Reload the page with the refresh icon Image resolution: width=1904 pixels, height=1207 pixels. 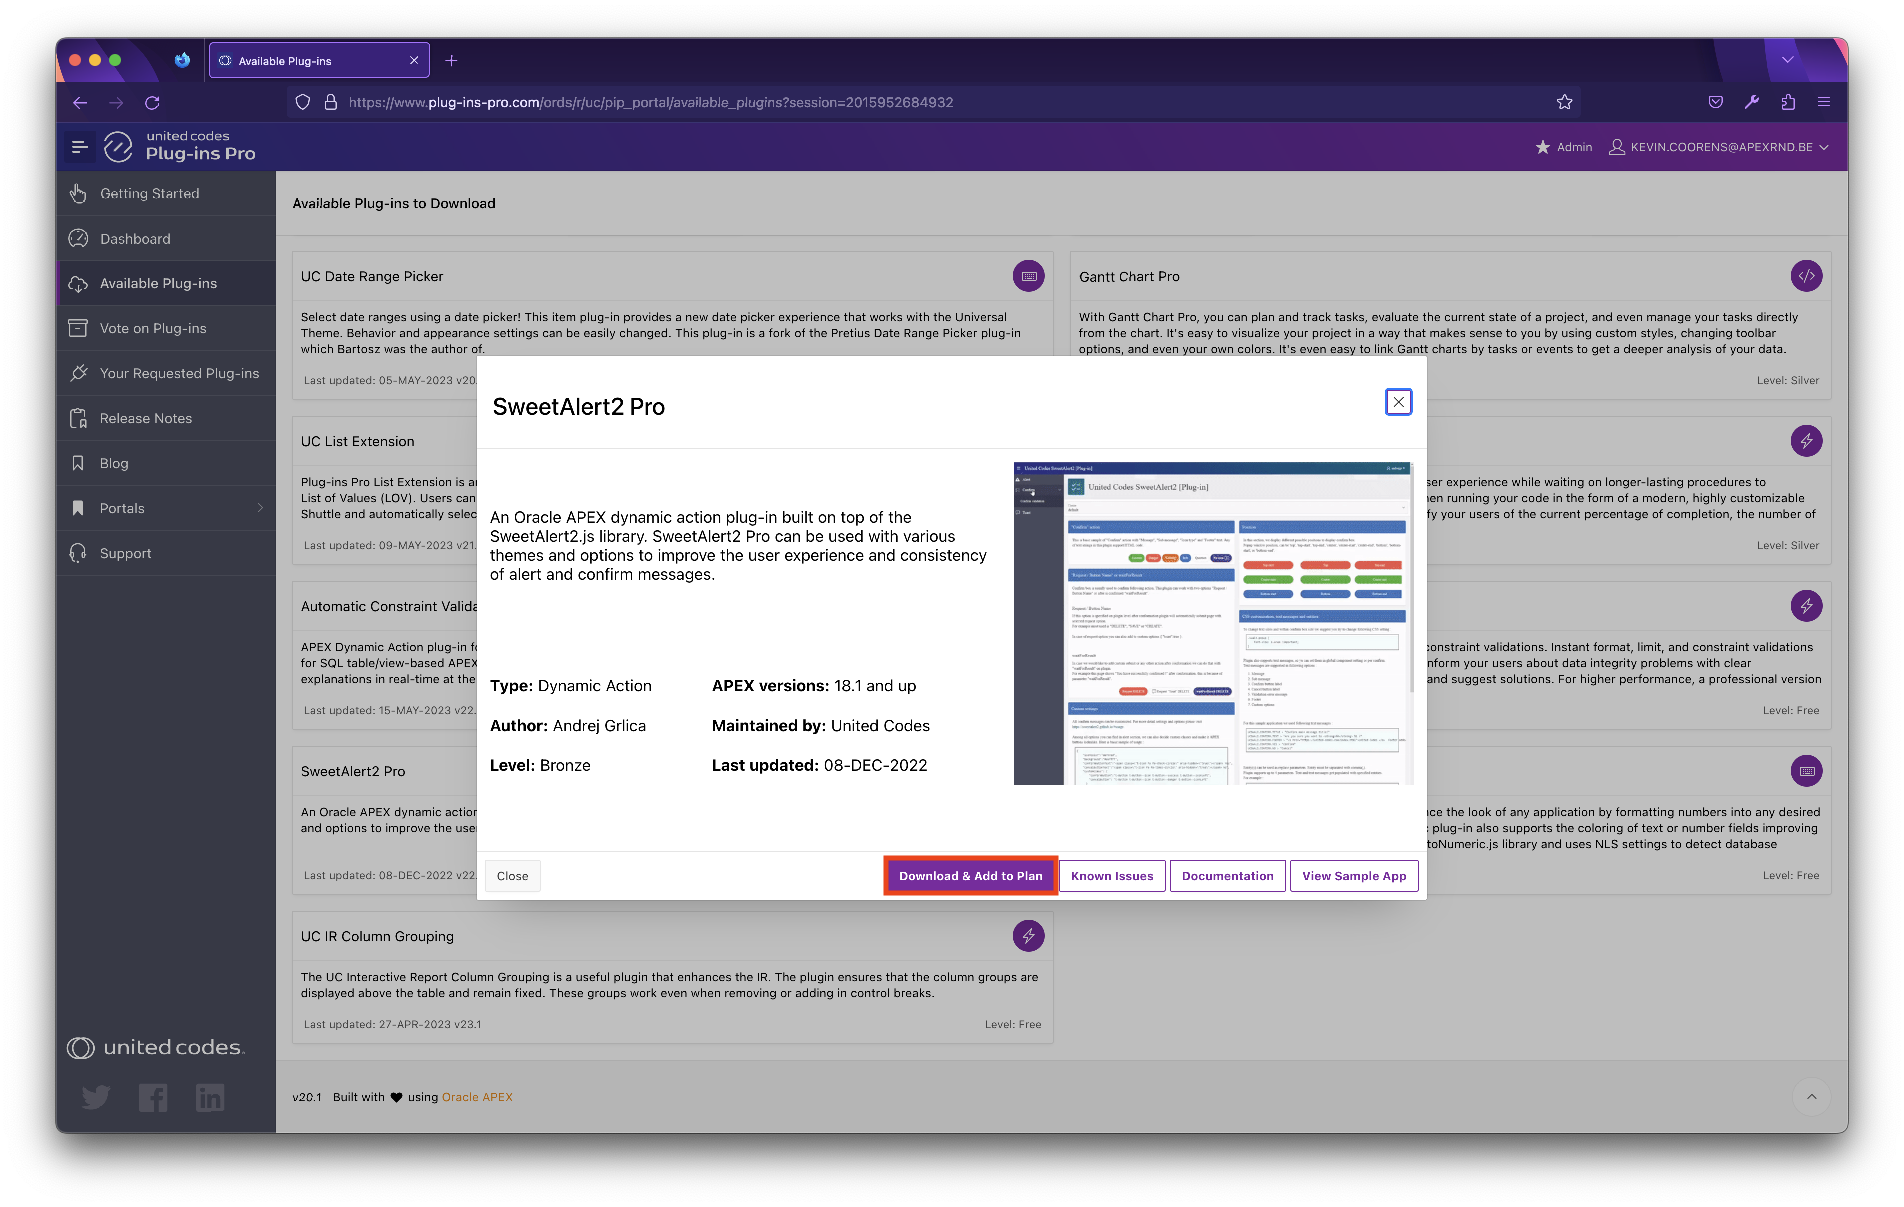pyautogui.click(x=152, y=102)
